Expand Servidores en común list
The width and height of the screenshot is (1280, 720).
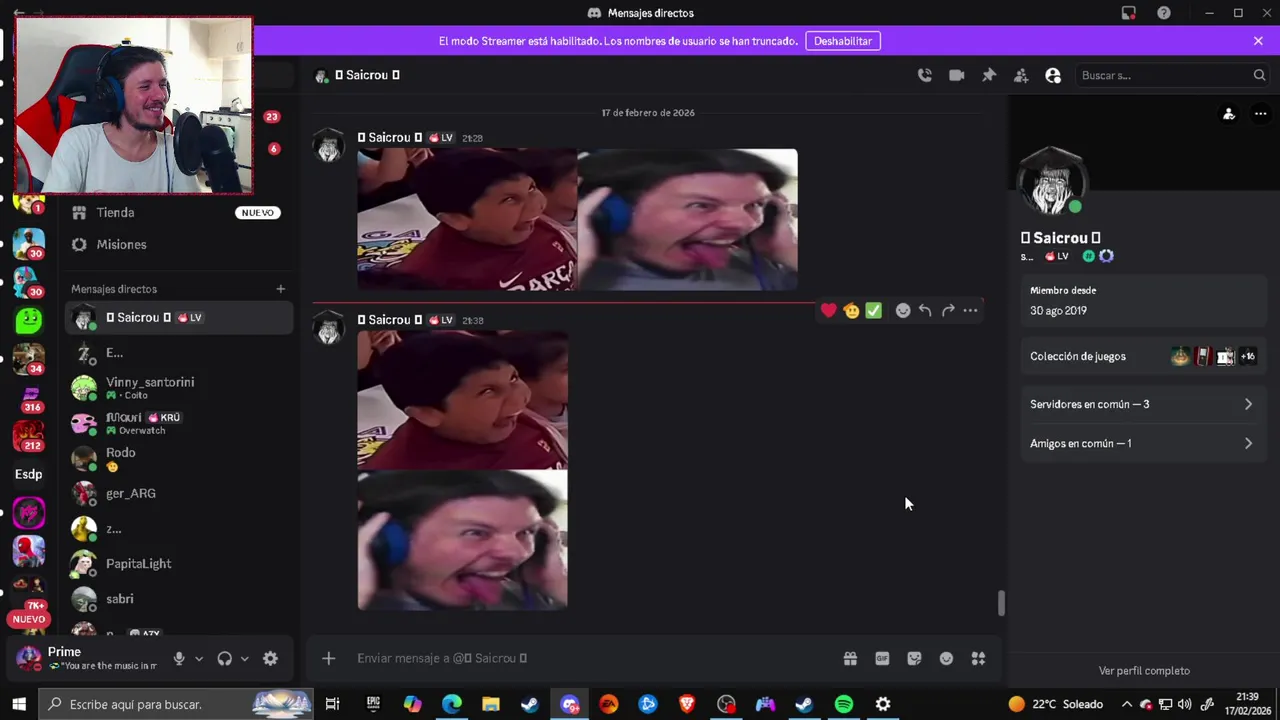pos(1142,404)
